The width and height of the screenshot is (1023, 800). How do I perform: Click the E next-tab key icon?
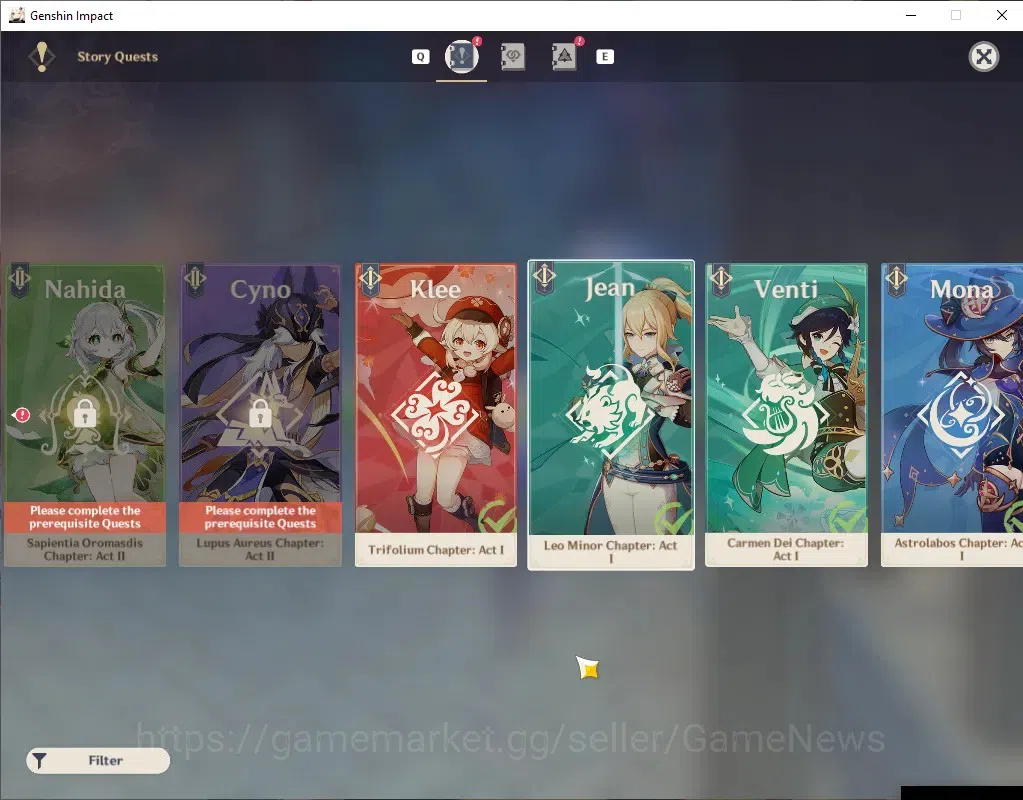click(605, 57)
